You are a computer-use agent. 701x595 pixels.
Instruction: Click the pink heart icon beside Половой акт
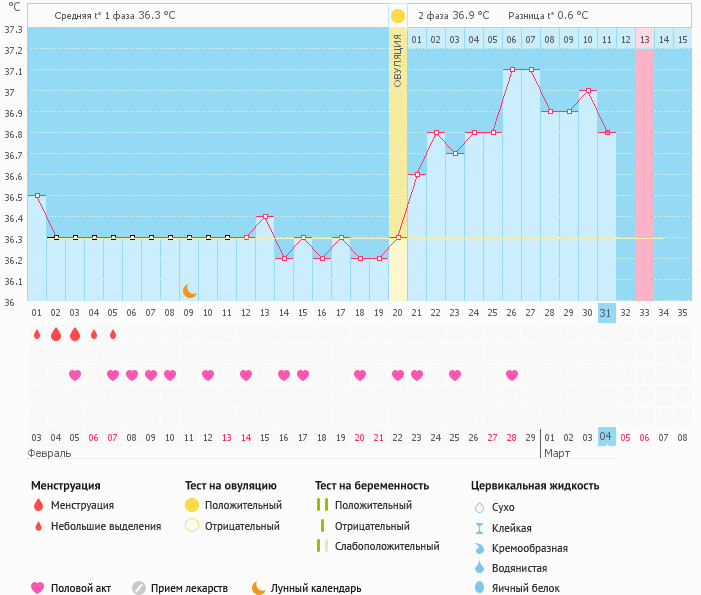[x=38, y=588]
